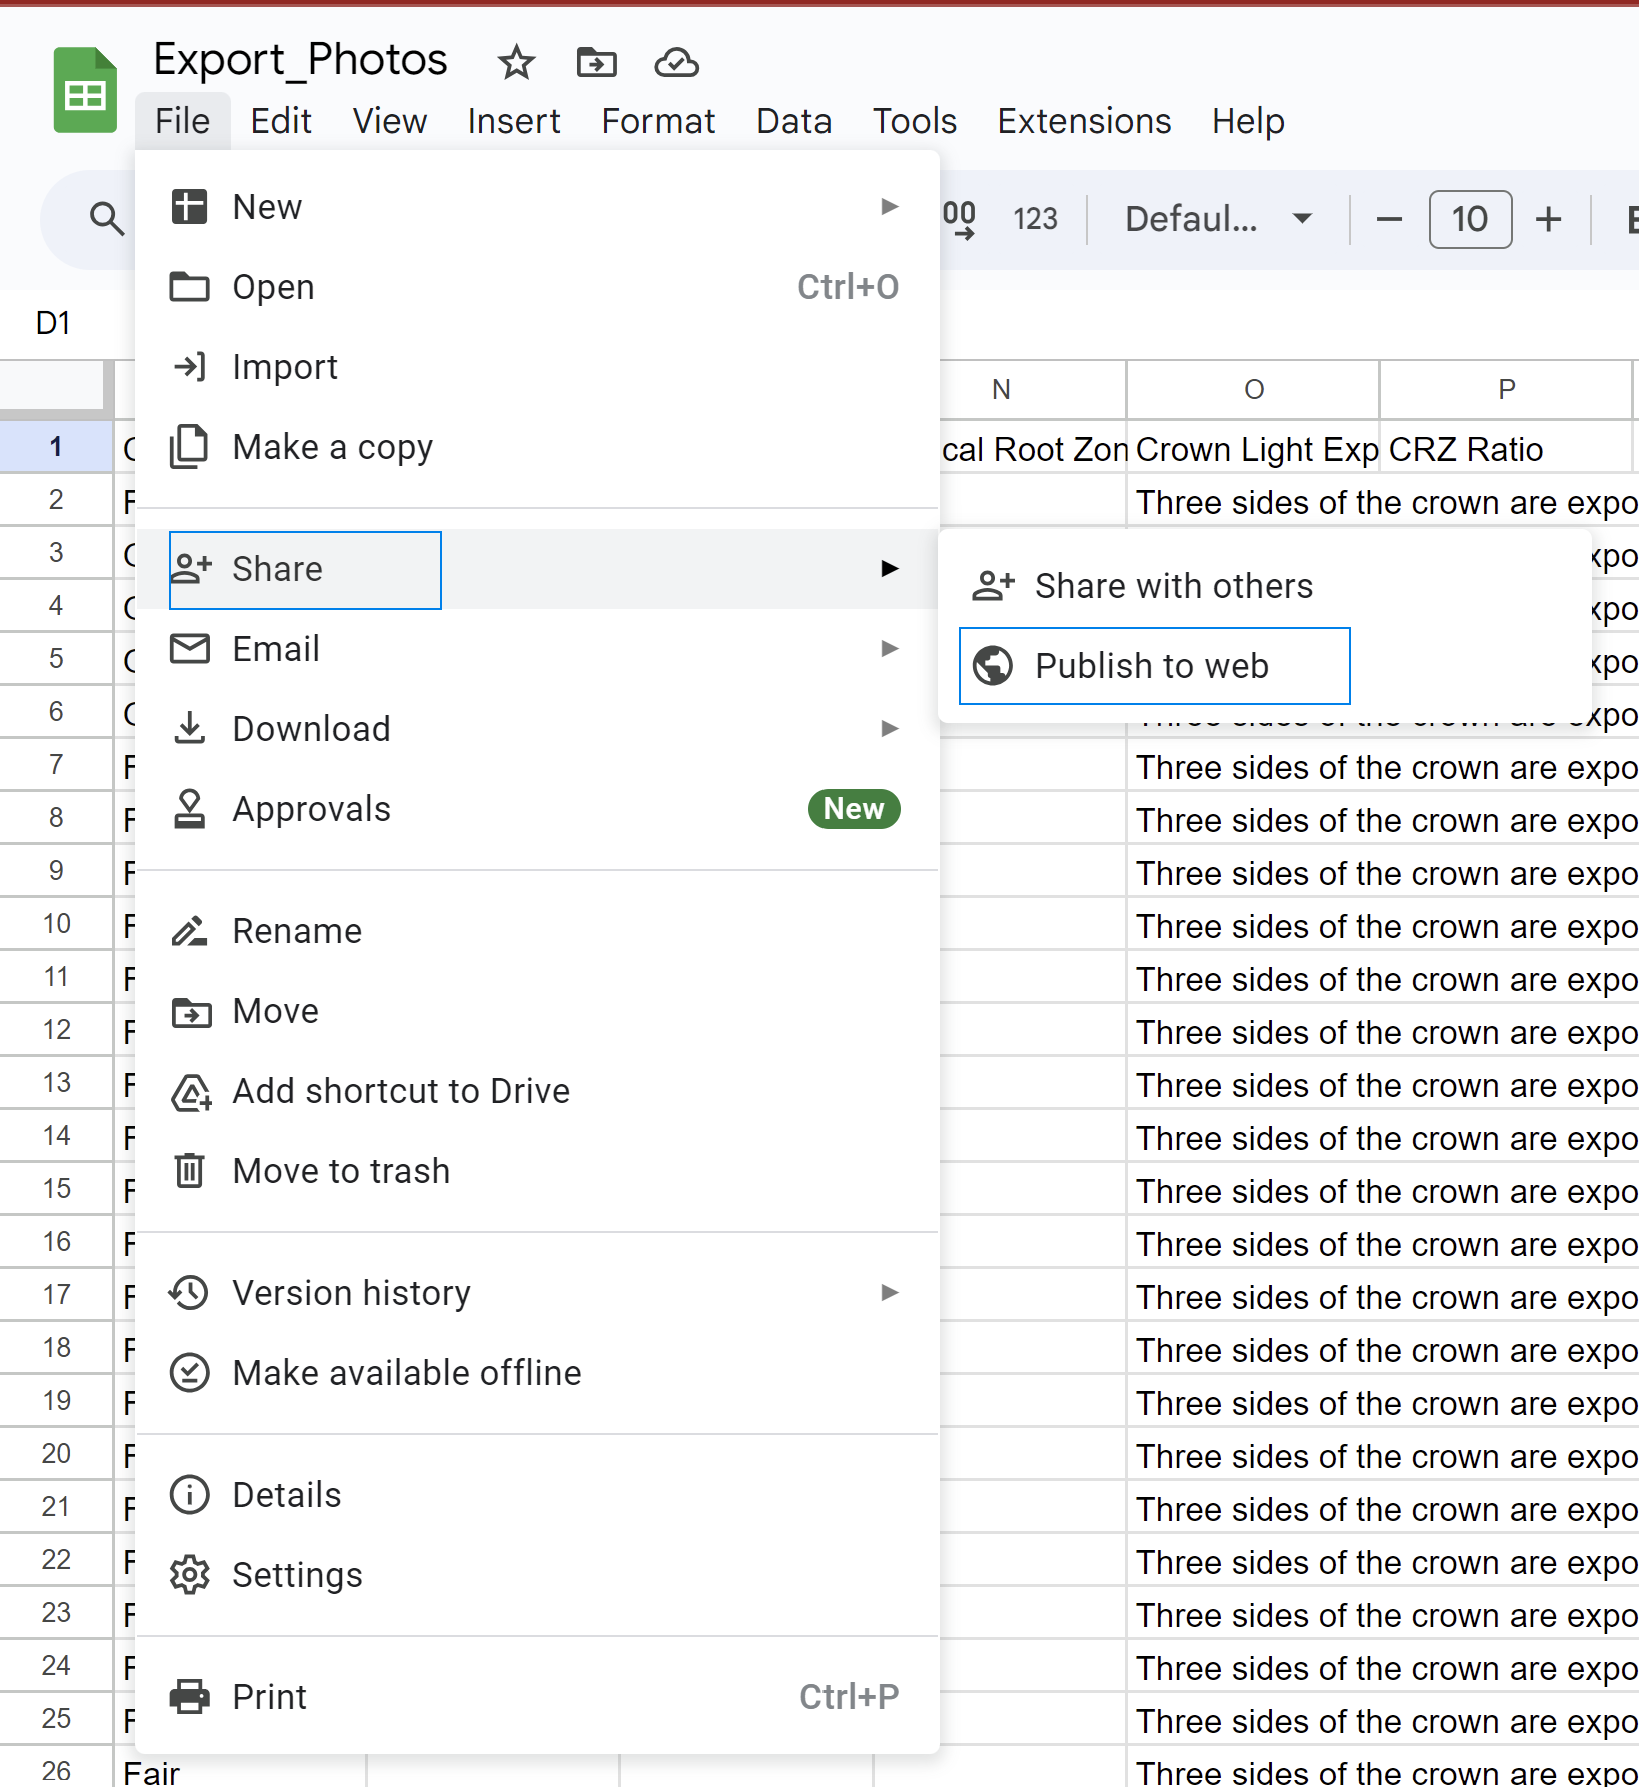Check the cloud saved status icon
This screenshot has height=1787, width=1640.
[x=676, y=62]
